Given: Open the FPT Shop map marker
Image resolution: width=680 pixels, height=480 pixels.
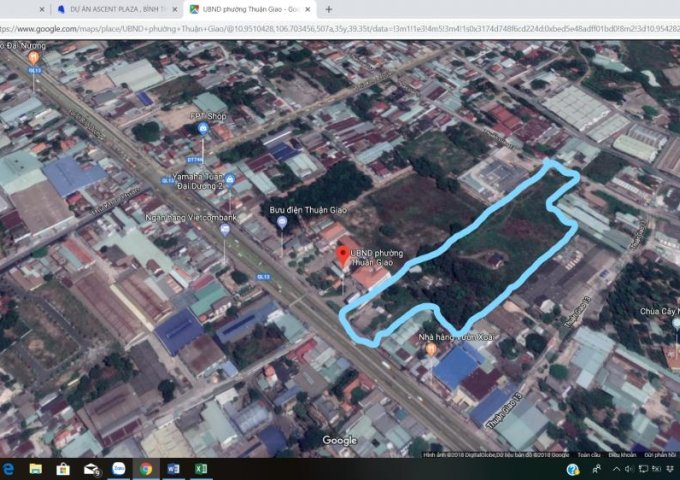Looking at the screenshot, I should coord(203,128).
